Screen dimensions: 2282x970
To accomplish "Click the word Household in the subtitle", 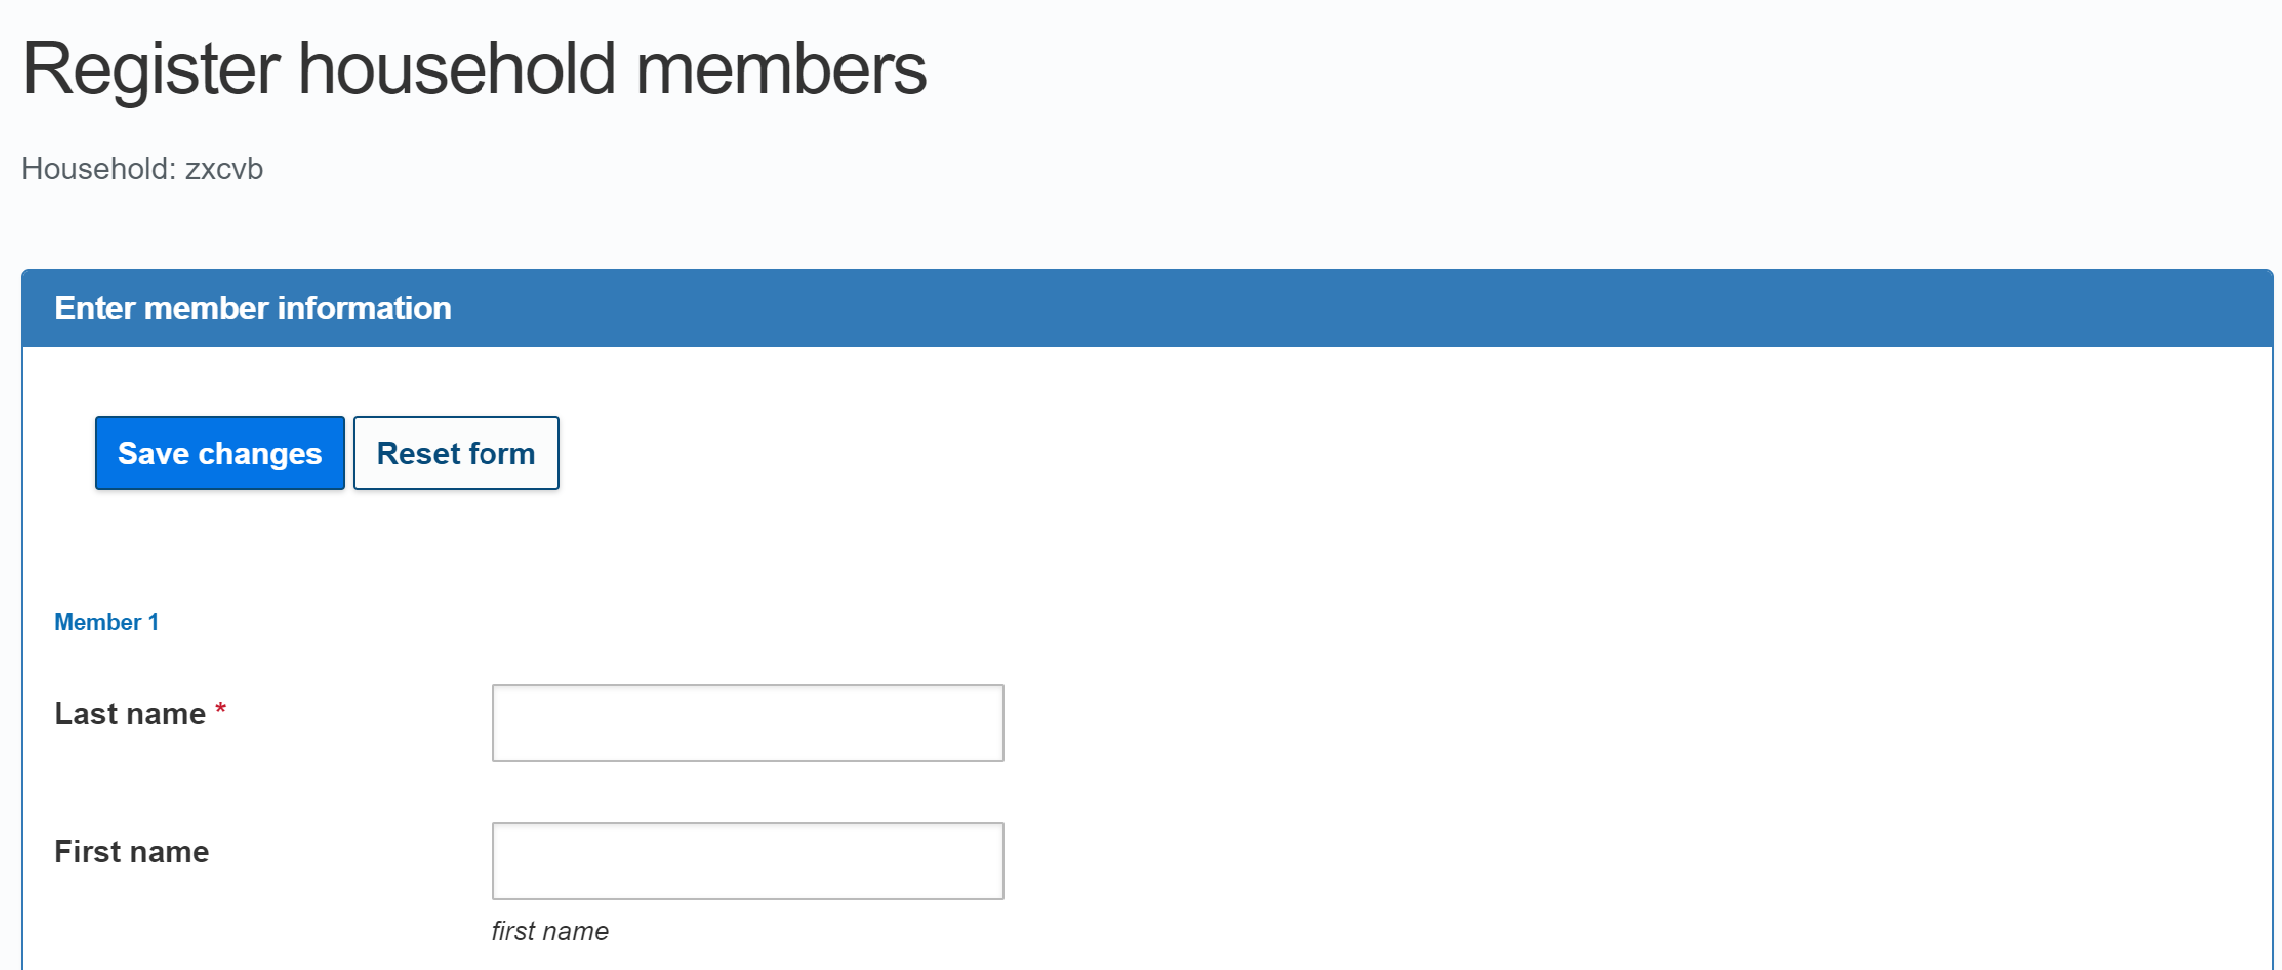I will 96,169.
